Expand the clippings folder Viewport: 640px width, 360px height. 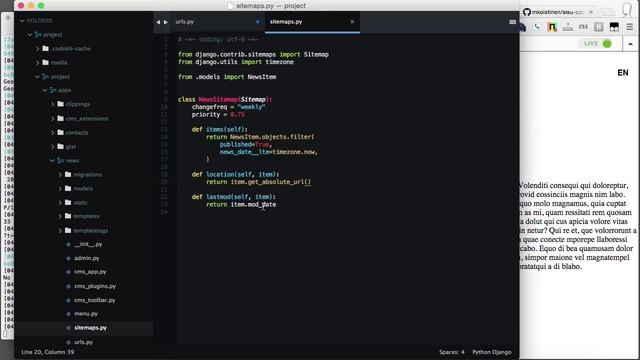(53, 104)
